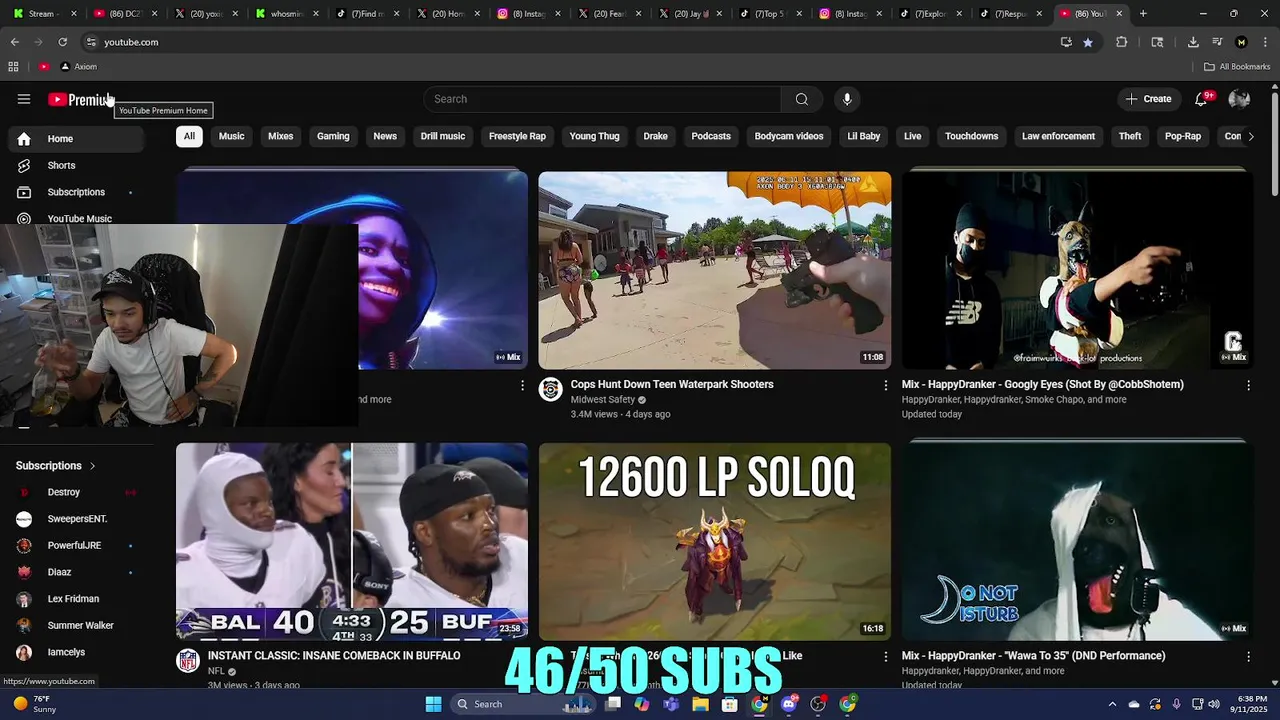This screenshot has height=720, width=1280.
Task: Open YouTube Music in the sidebar
Action: [x=76, y=217]
